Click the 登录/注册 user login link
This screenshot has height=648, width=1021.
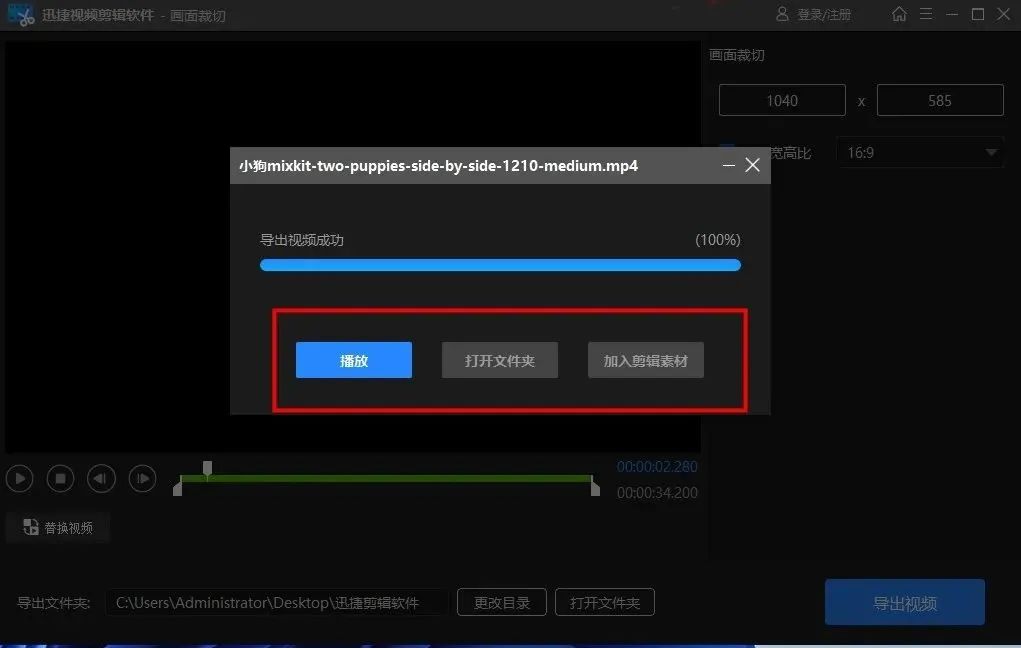coord(814,15)
